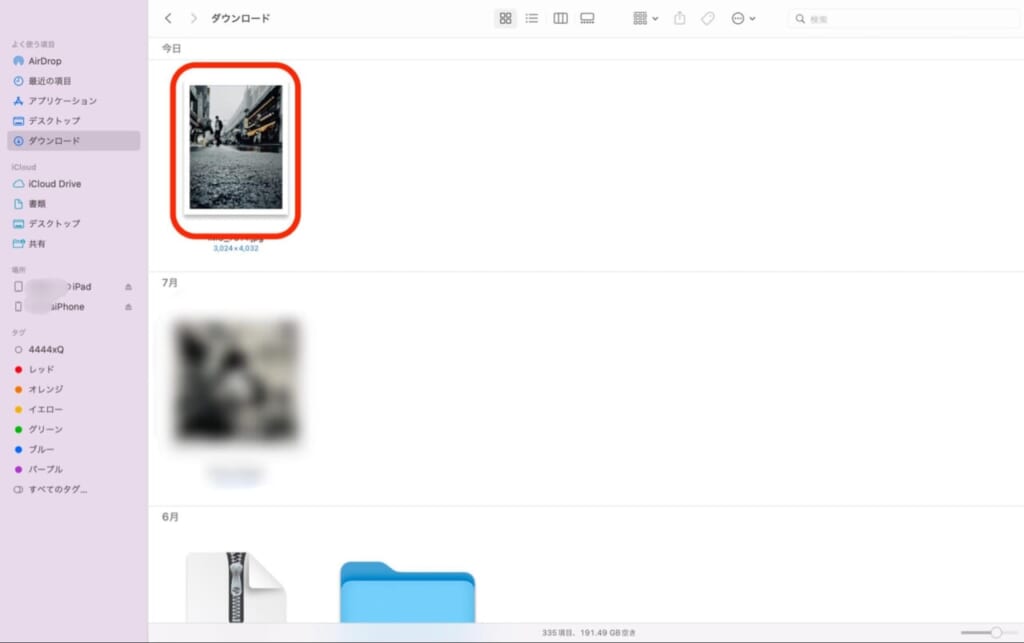The image size is (1024, 643).
Task: Go back with the left chevron
Action: pos(168,18)
